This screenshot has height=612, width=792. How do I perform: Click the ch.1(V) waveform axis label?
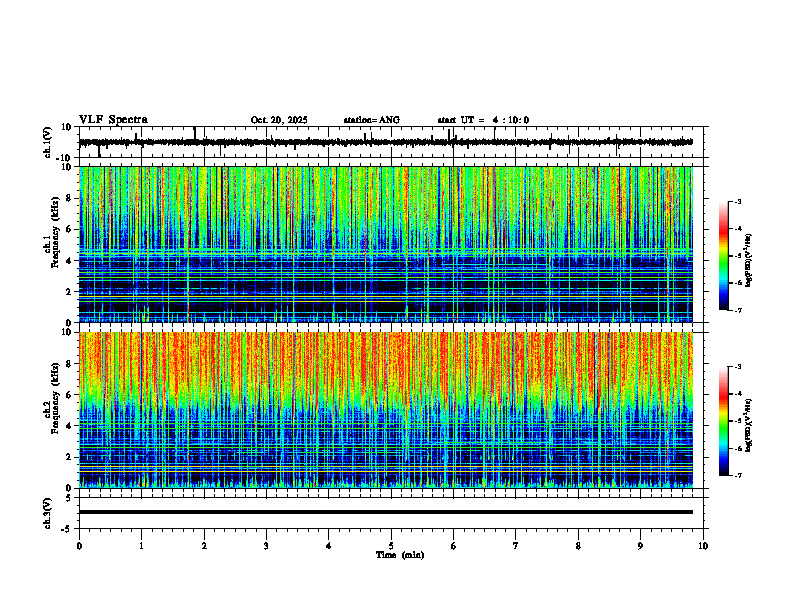coord(48,142)
